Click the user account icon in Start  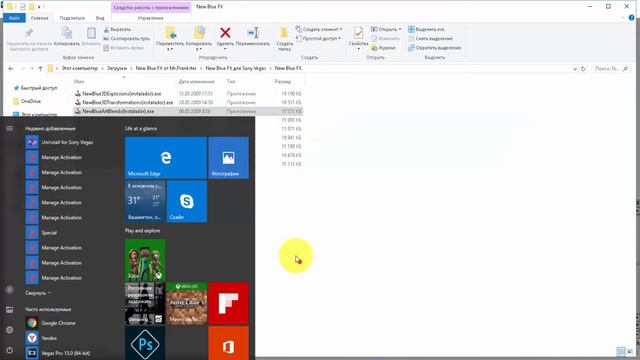pos(9,290)
